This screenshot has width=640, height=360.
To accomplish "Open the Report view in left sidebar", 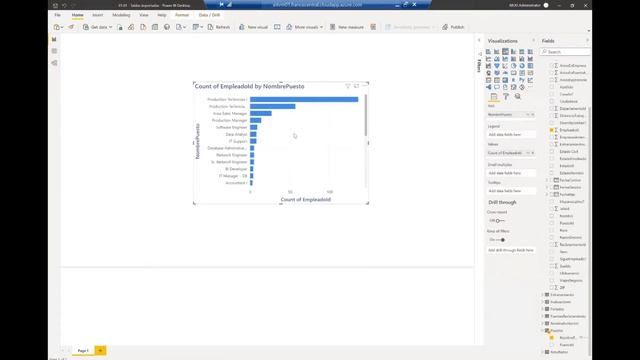I will tap(54, 39).
